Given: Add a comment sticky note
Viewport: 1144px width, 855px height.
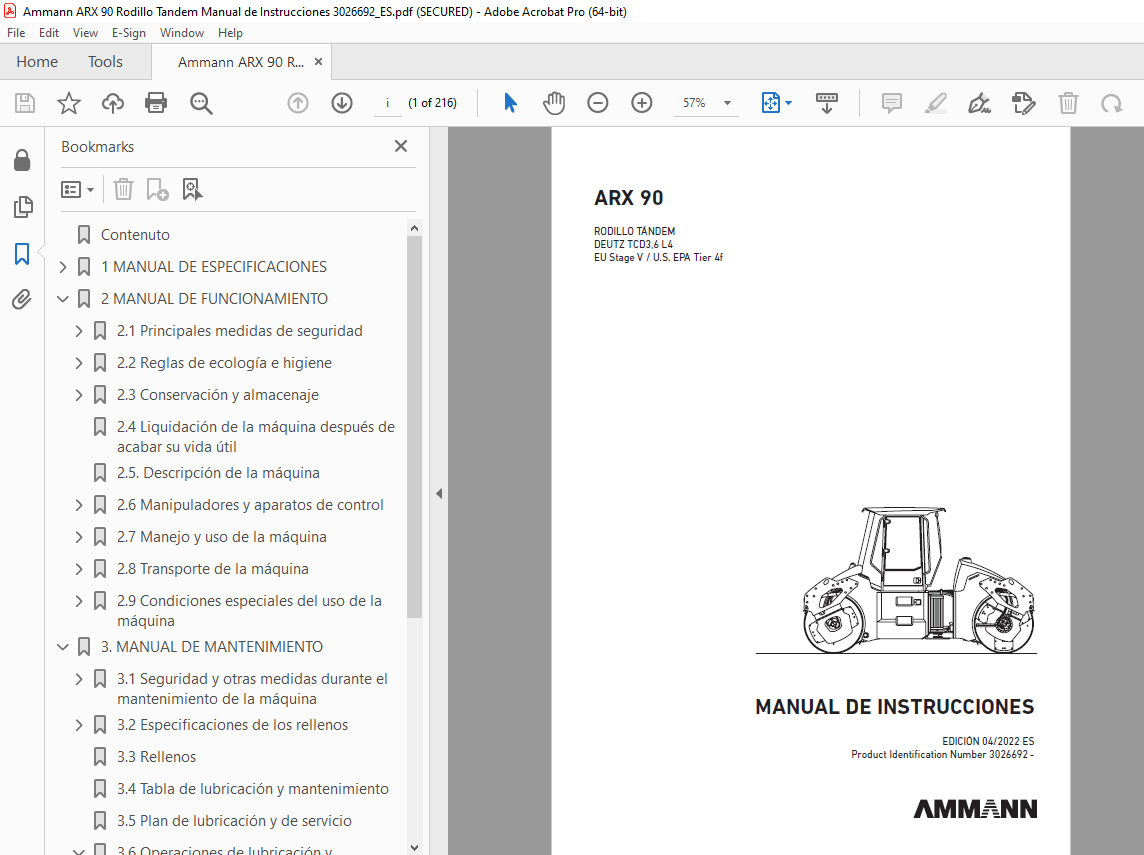Looking at the screenshot, I should [892, 103].
